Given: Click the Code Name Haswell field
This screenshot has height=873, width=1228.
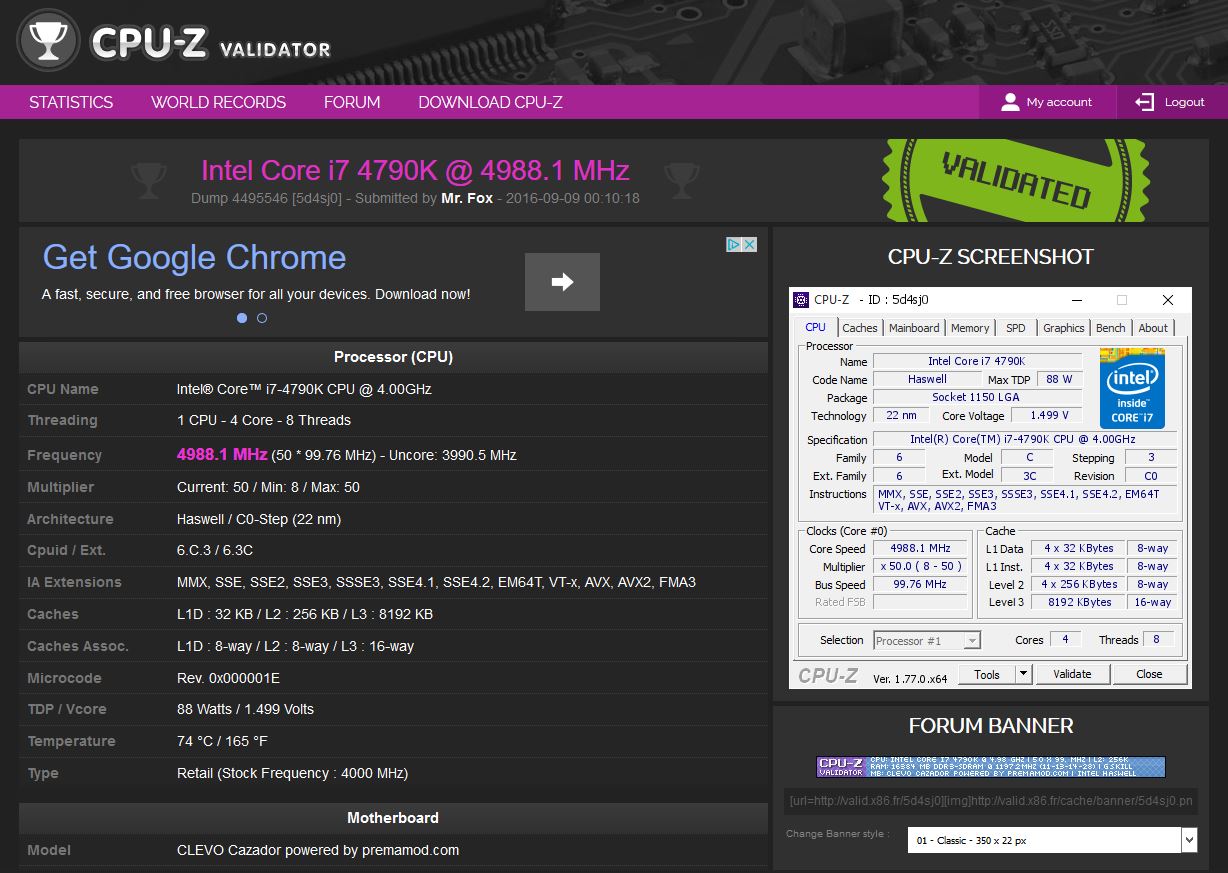Looking at the screenshot, I should [927, 379].
